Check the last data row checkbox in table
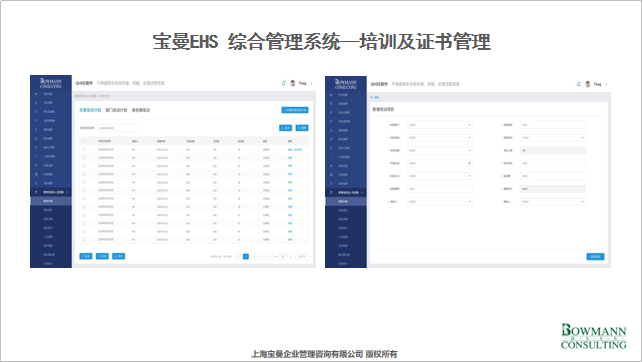Image resolution: width=643 pixels, height=362 pixels. pos(84,239)
